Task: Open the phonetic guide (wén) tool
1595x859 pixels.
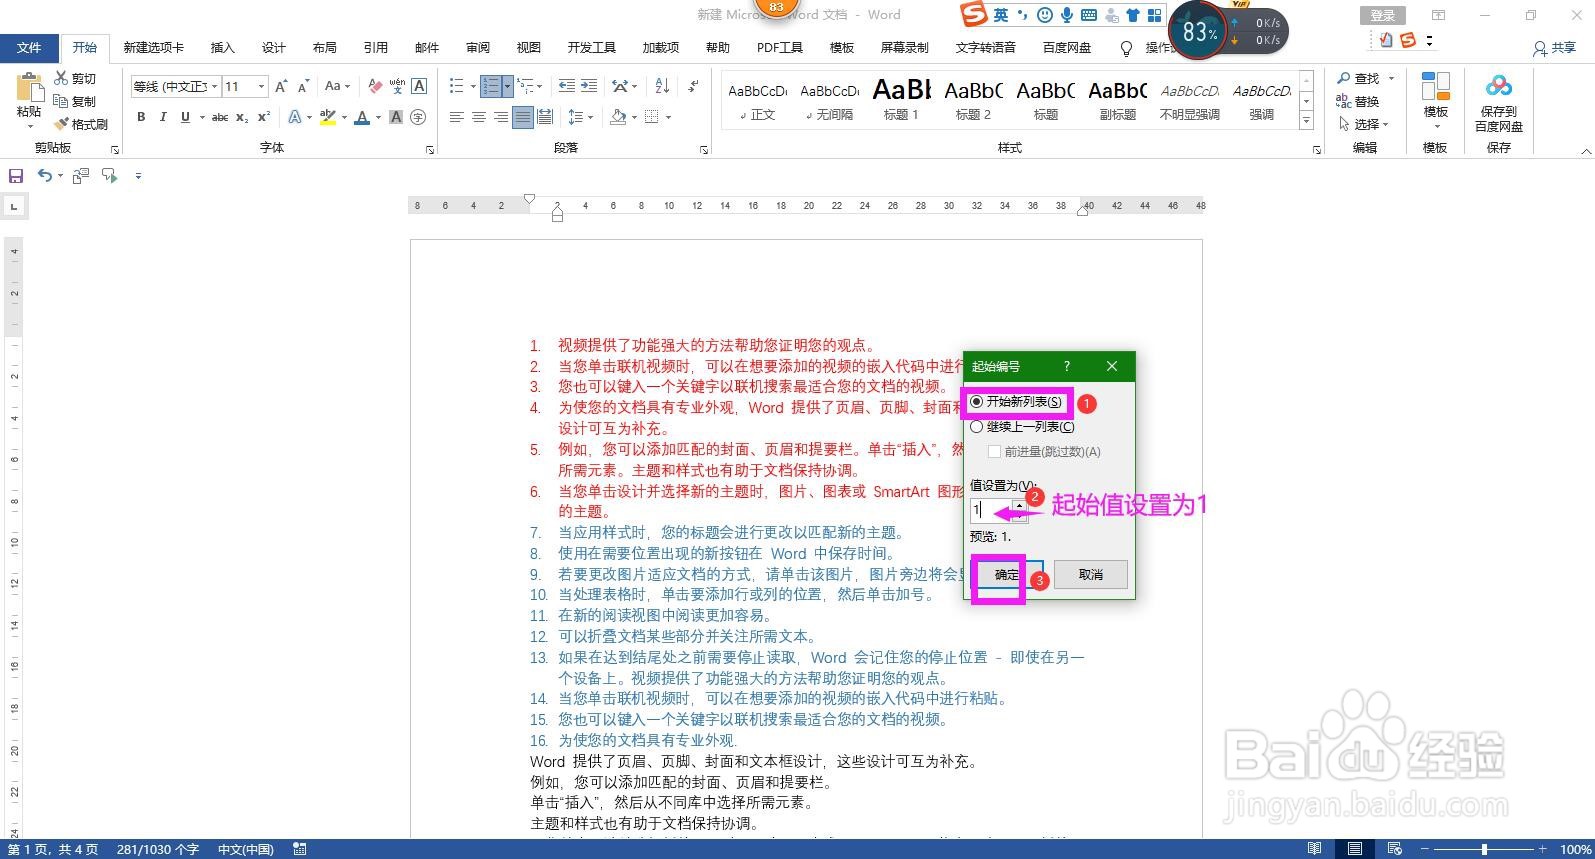Action: (397, 86)
